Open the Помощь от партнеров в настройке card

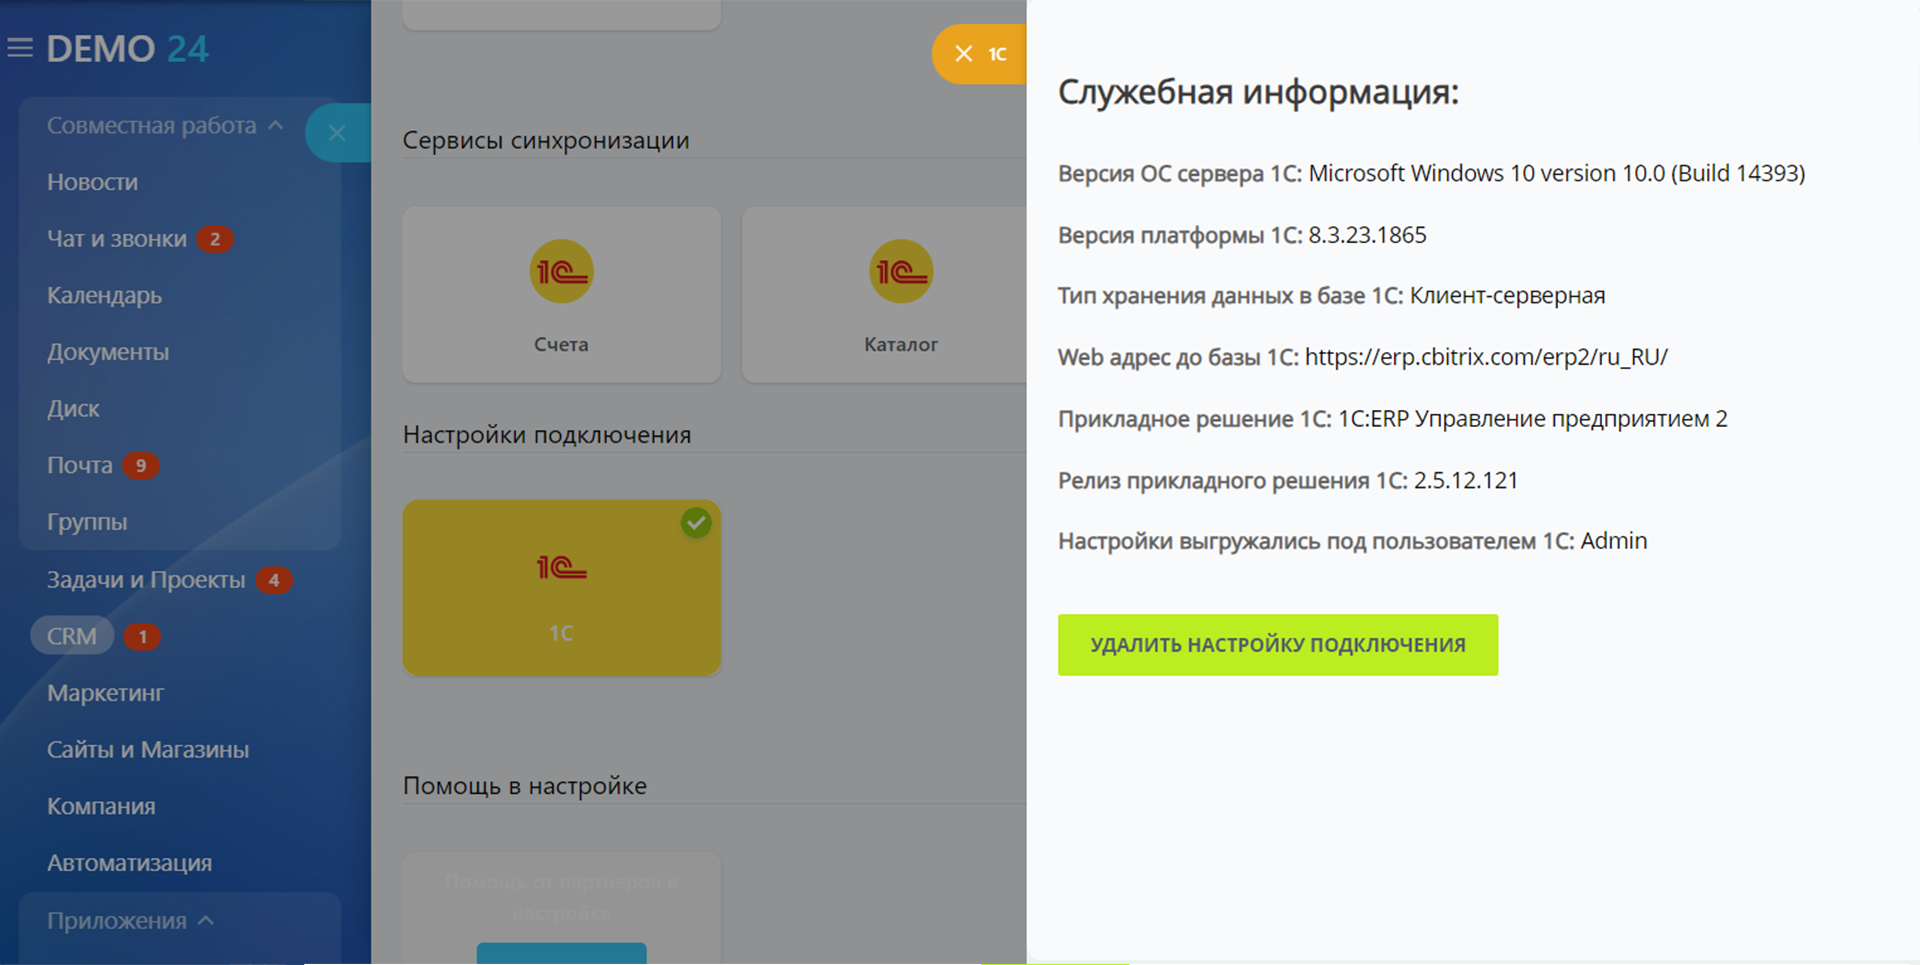tap(561, 908)
